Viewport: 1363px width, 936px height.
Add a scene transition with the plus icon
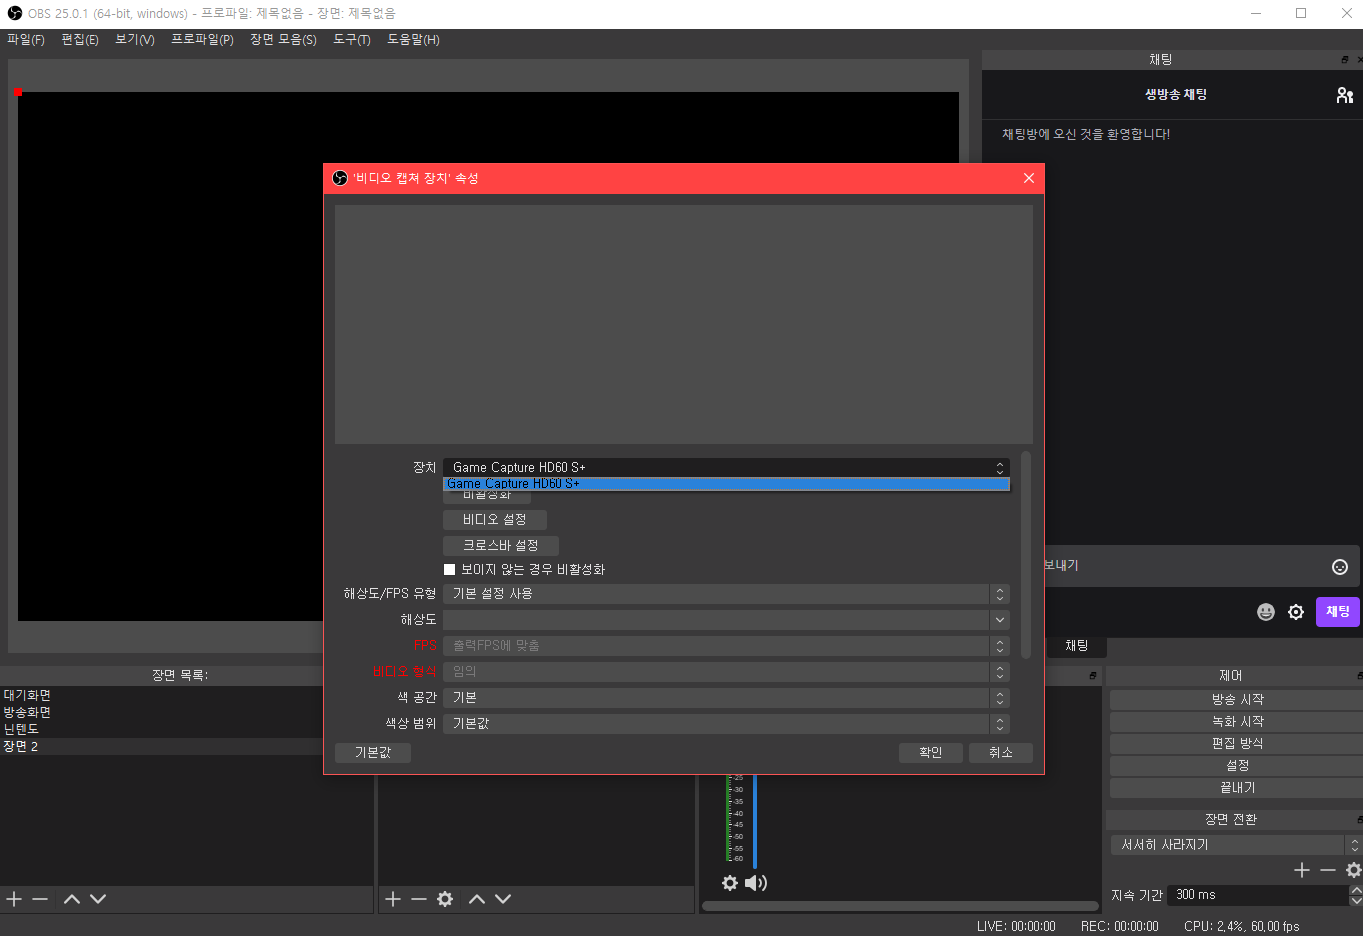pos(1302,870)
